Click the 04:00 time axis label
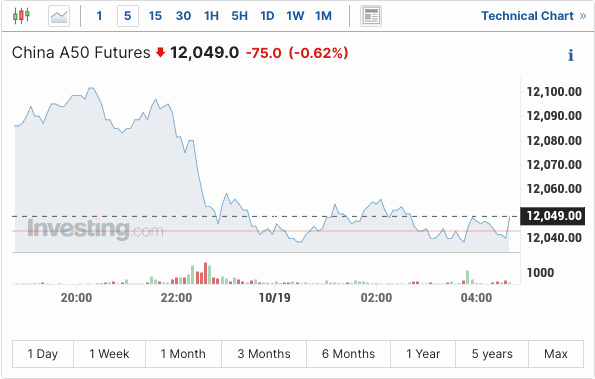This screenshot has width=595, height=379. pyautogui.click(x=476, y=297)
